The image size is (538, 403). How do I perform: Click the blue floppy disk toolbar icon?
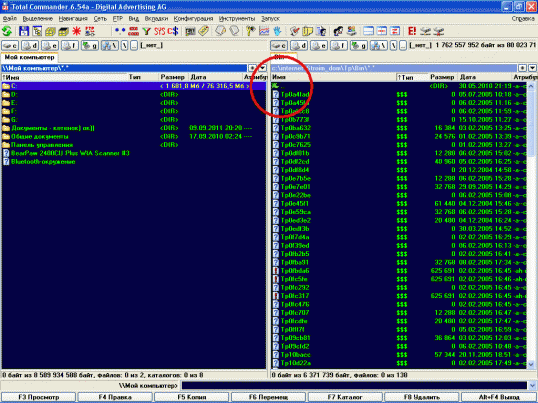tap(24, 31)
